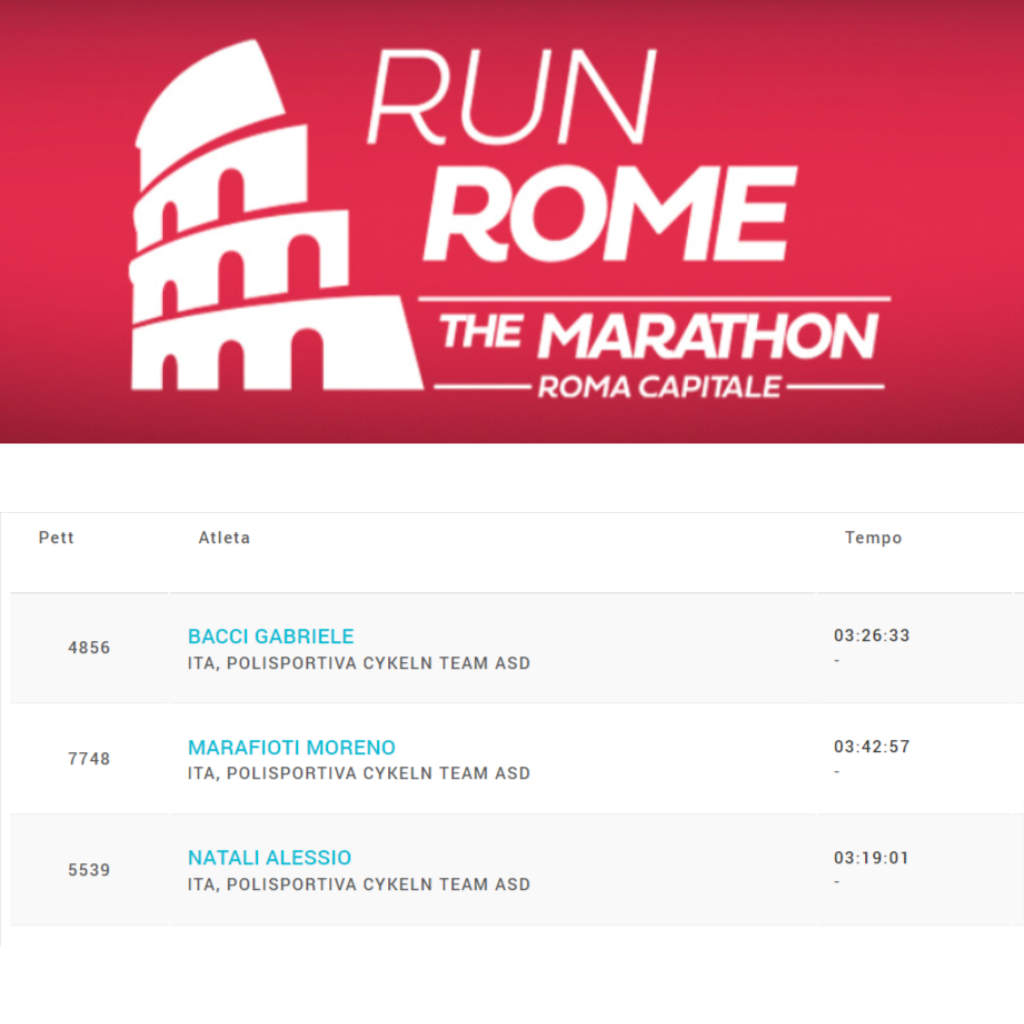
Task: Click the RUN word in banner
Action: tap(511, 96)
